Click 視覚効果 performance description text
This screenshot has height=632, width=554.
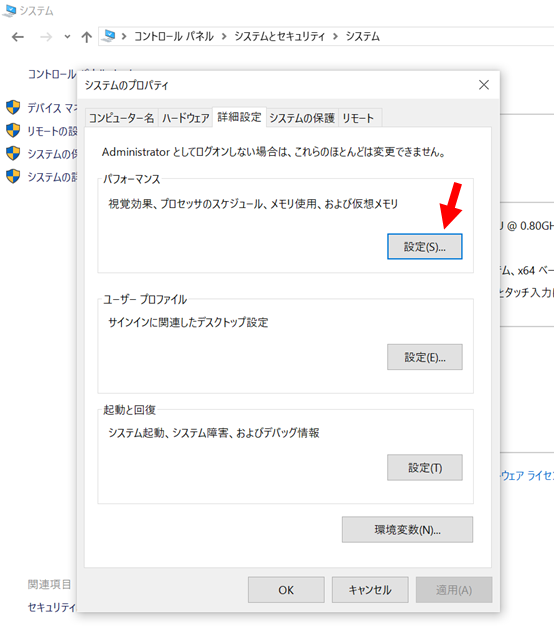[x=253, y=204]
